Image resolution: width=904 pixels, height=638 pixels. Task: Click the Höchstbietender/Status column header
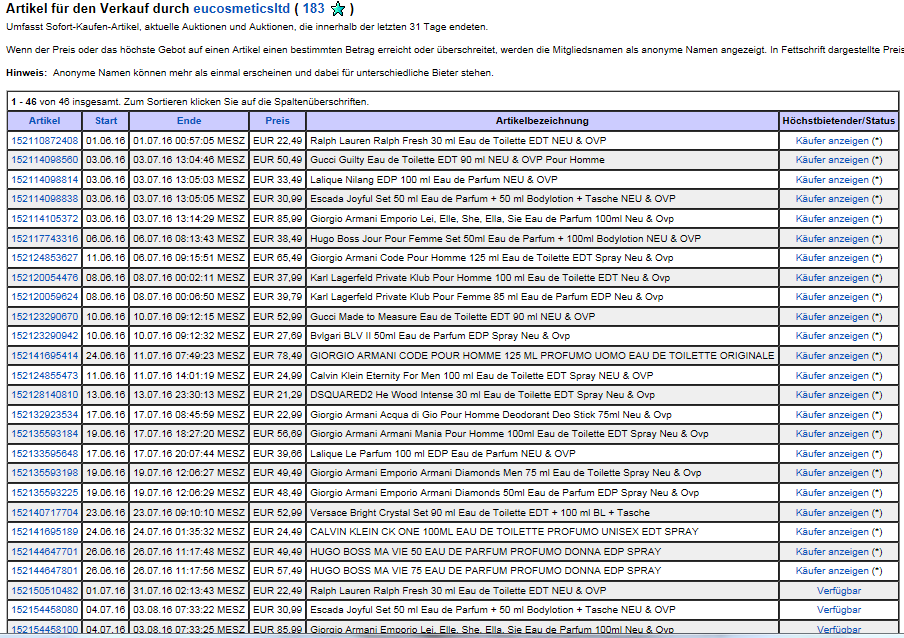[838, 120]
